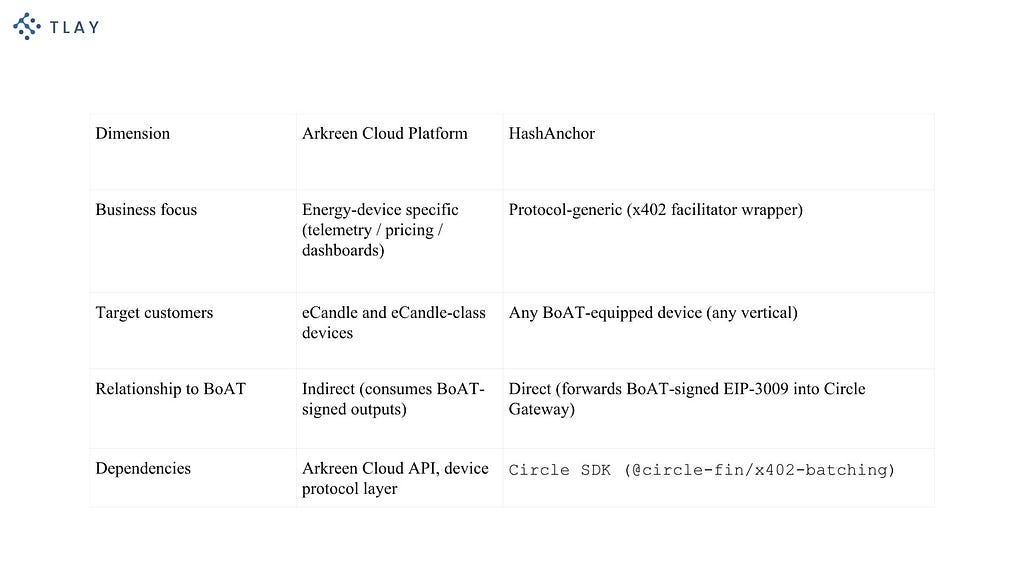Select the Target customers row label
Image resolution: width=1024 pixels, height=576 pixels.
[x=154, y=313]
